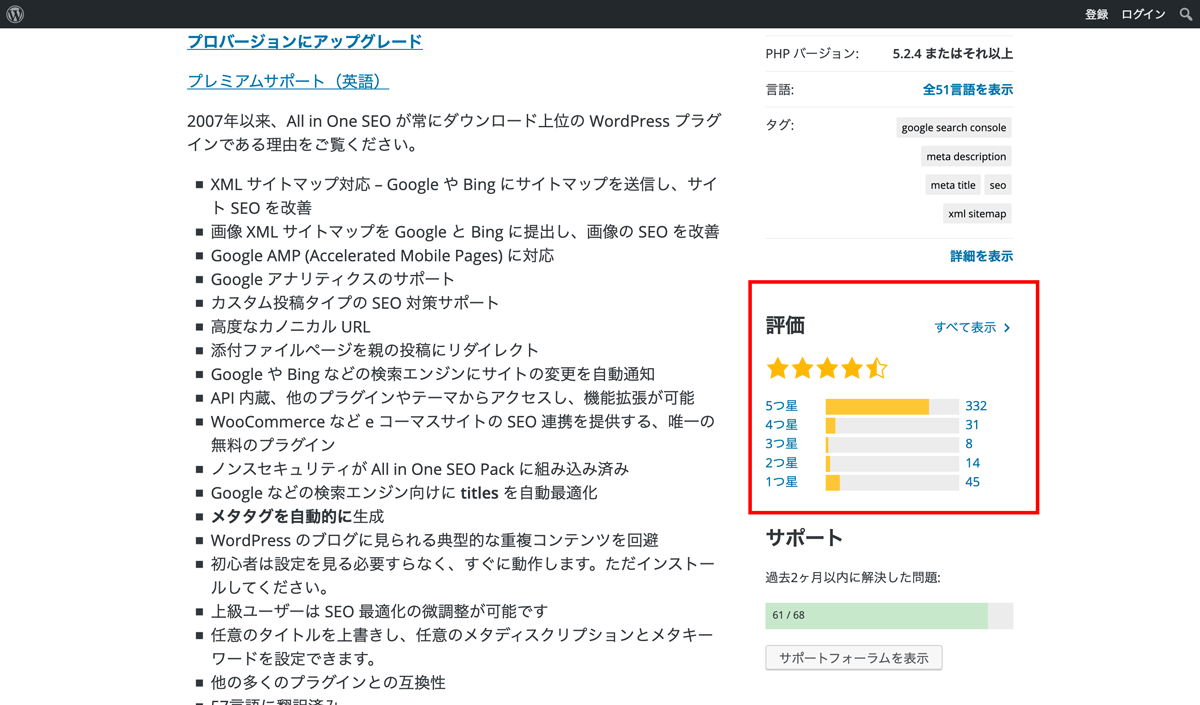The image size is (1200, 705).
Task: Click the サポート heading
Action: pos(804,537)
